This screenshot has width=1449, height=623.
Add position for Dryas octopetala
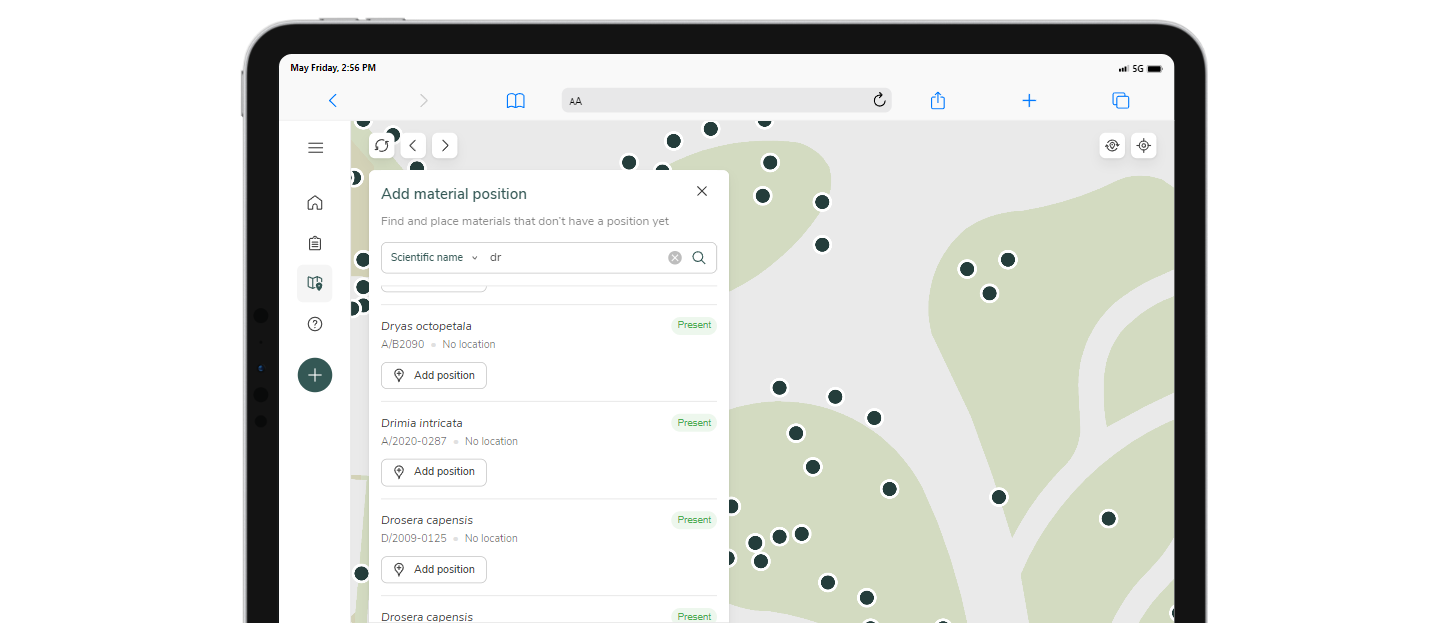pyautogui.click(x=434, y=375)
